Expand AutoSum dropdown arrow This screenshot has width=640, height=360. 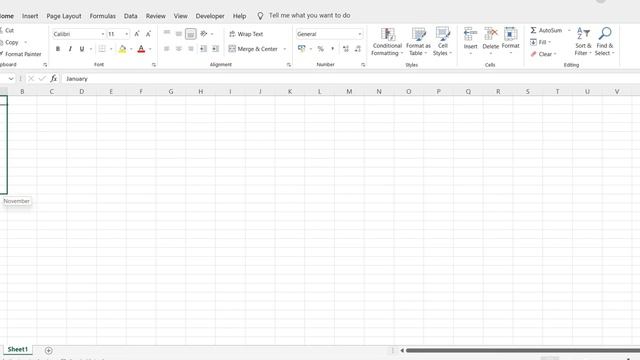[569, 30]
